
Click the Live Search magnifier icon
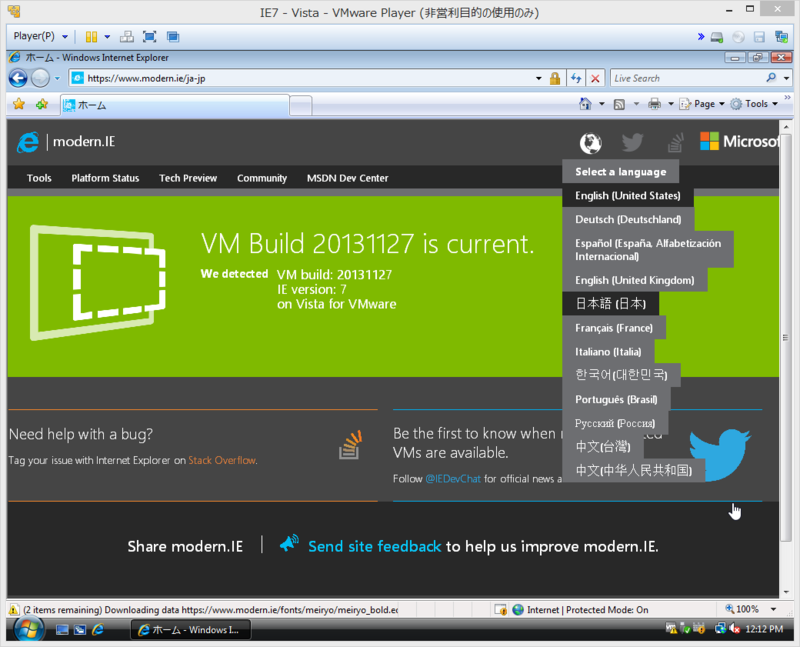(771, 78)
